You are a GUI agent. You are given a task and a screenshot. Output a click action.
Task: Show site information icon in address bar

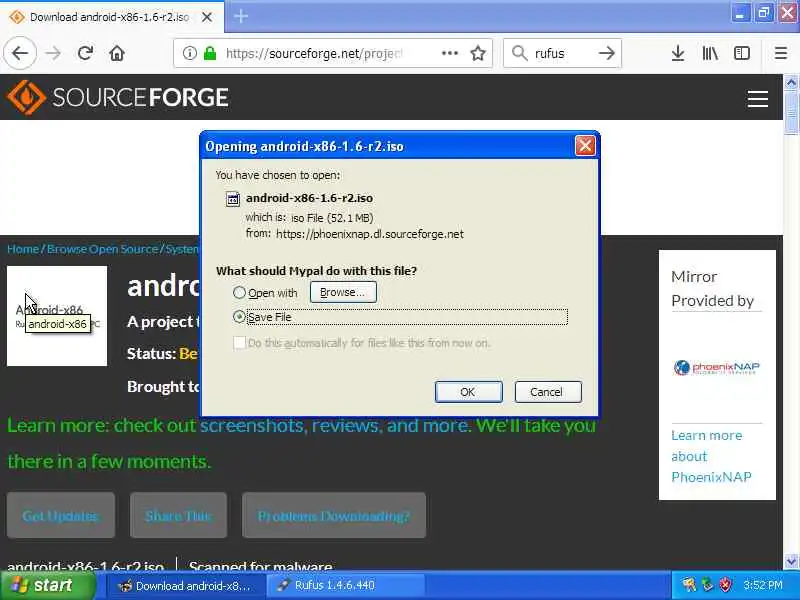[189, 53]
